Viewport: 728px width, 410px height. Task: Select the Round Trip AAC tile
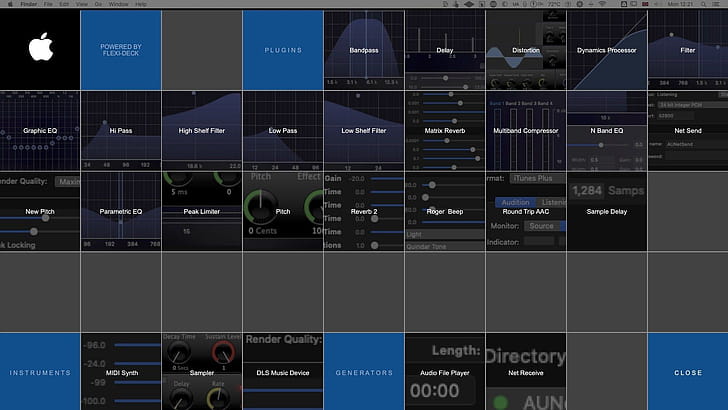pos(526,211)
